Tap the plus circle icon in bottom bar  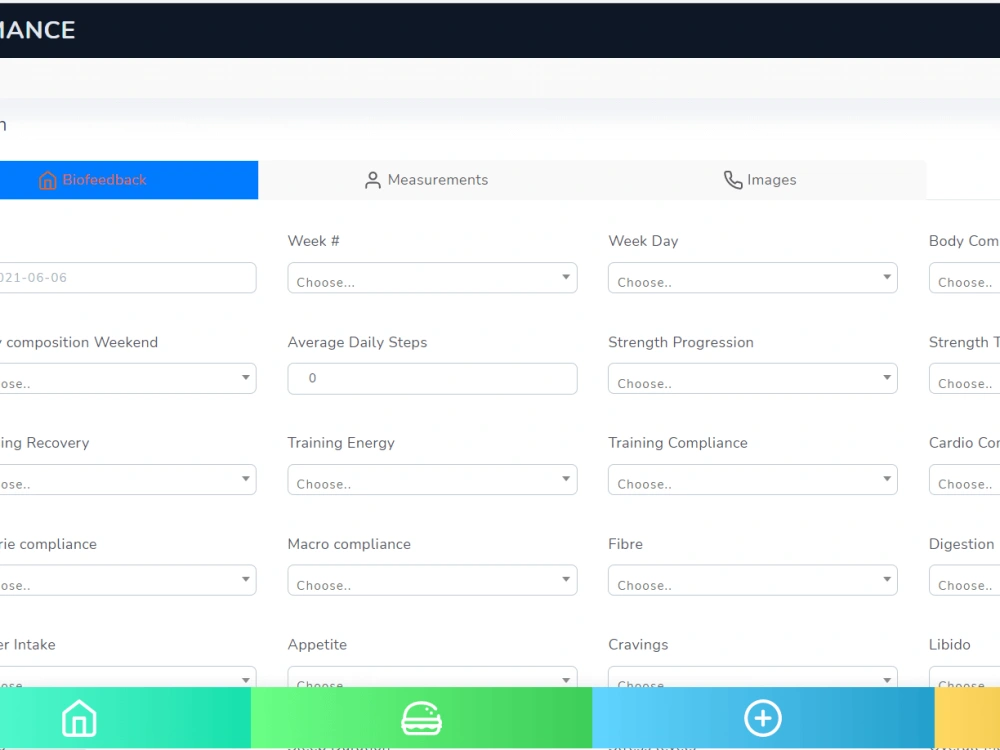763,718
